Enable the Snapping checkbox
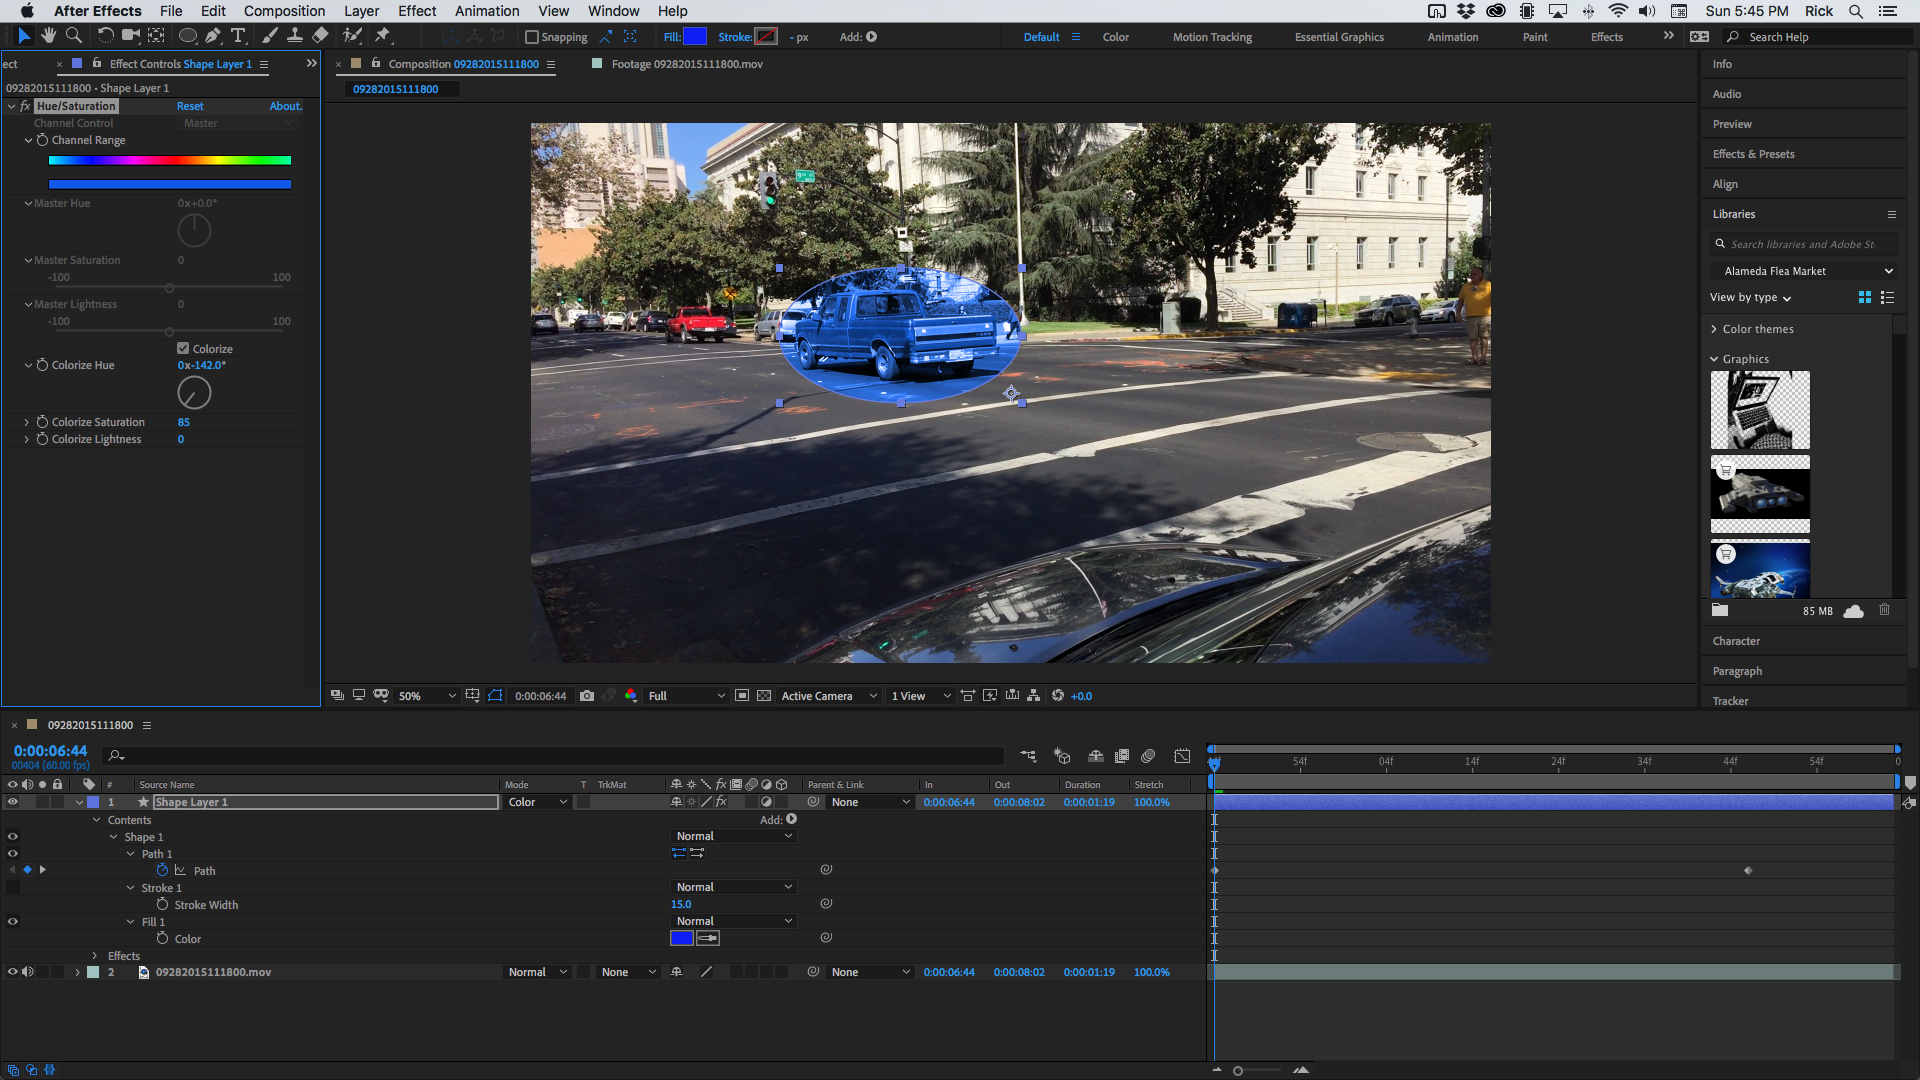 [x=530, y=37]
